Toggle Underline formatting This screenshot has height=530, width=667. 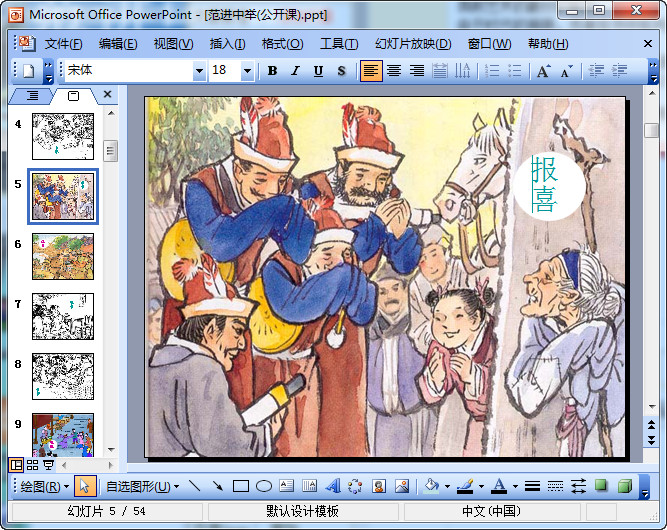pos(318,71)
